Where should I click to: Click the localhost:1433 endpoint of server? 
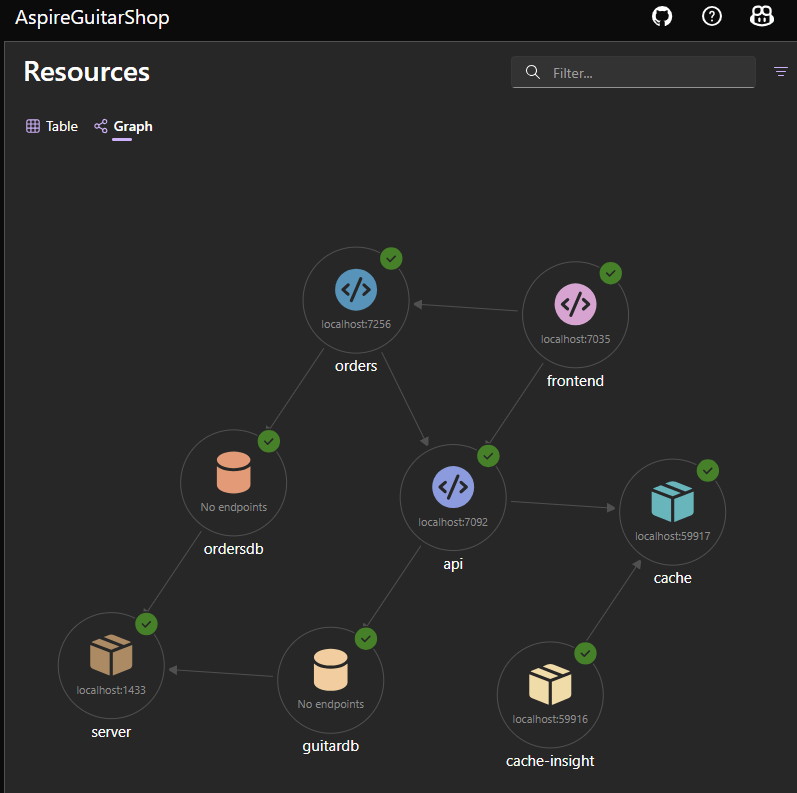pyautogui.click(x=111, y=690)
